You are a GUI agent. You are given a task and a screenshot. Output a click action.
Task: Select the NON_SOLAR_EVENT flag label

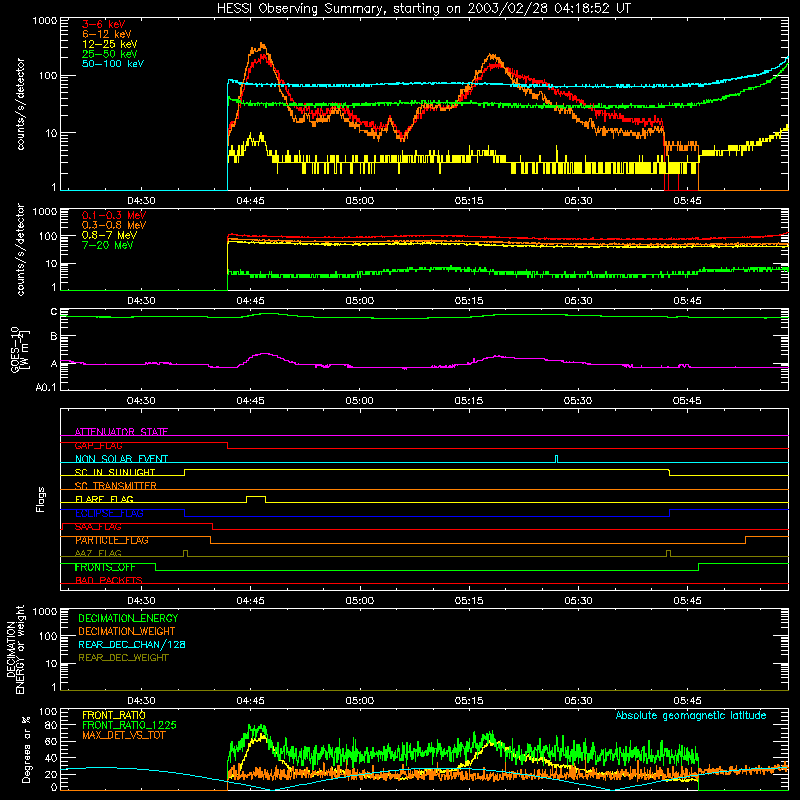point(121,459)
